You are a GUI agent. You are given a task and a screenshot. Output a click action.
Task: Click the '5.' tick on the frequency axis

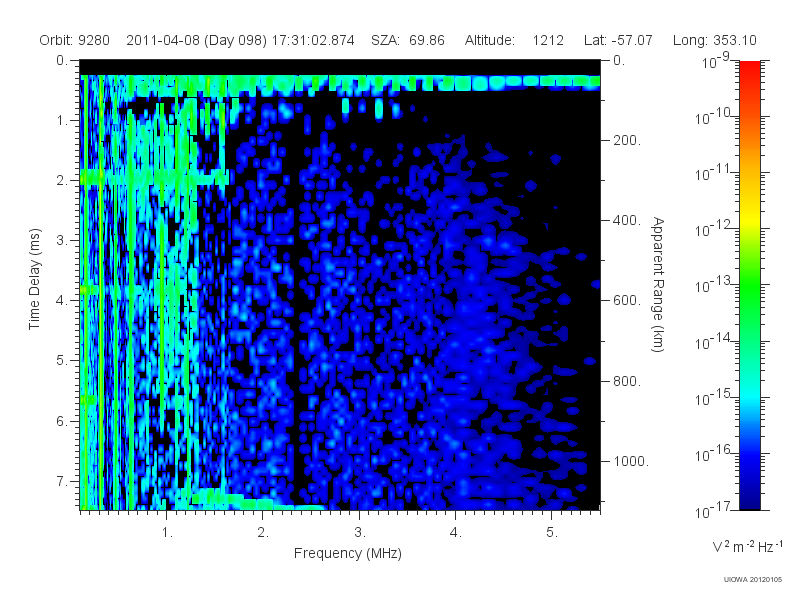tap(552, 533)
